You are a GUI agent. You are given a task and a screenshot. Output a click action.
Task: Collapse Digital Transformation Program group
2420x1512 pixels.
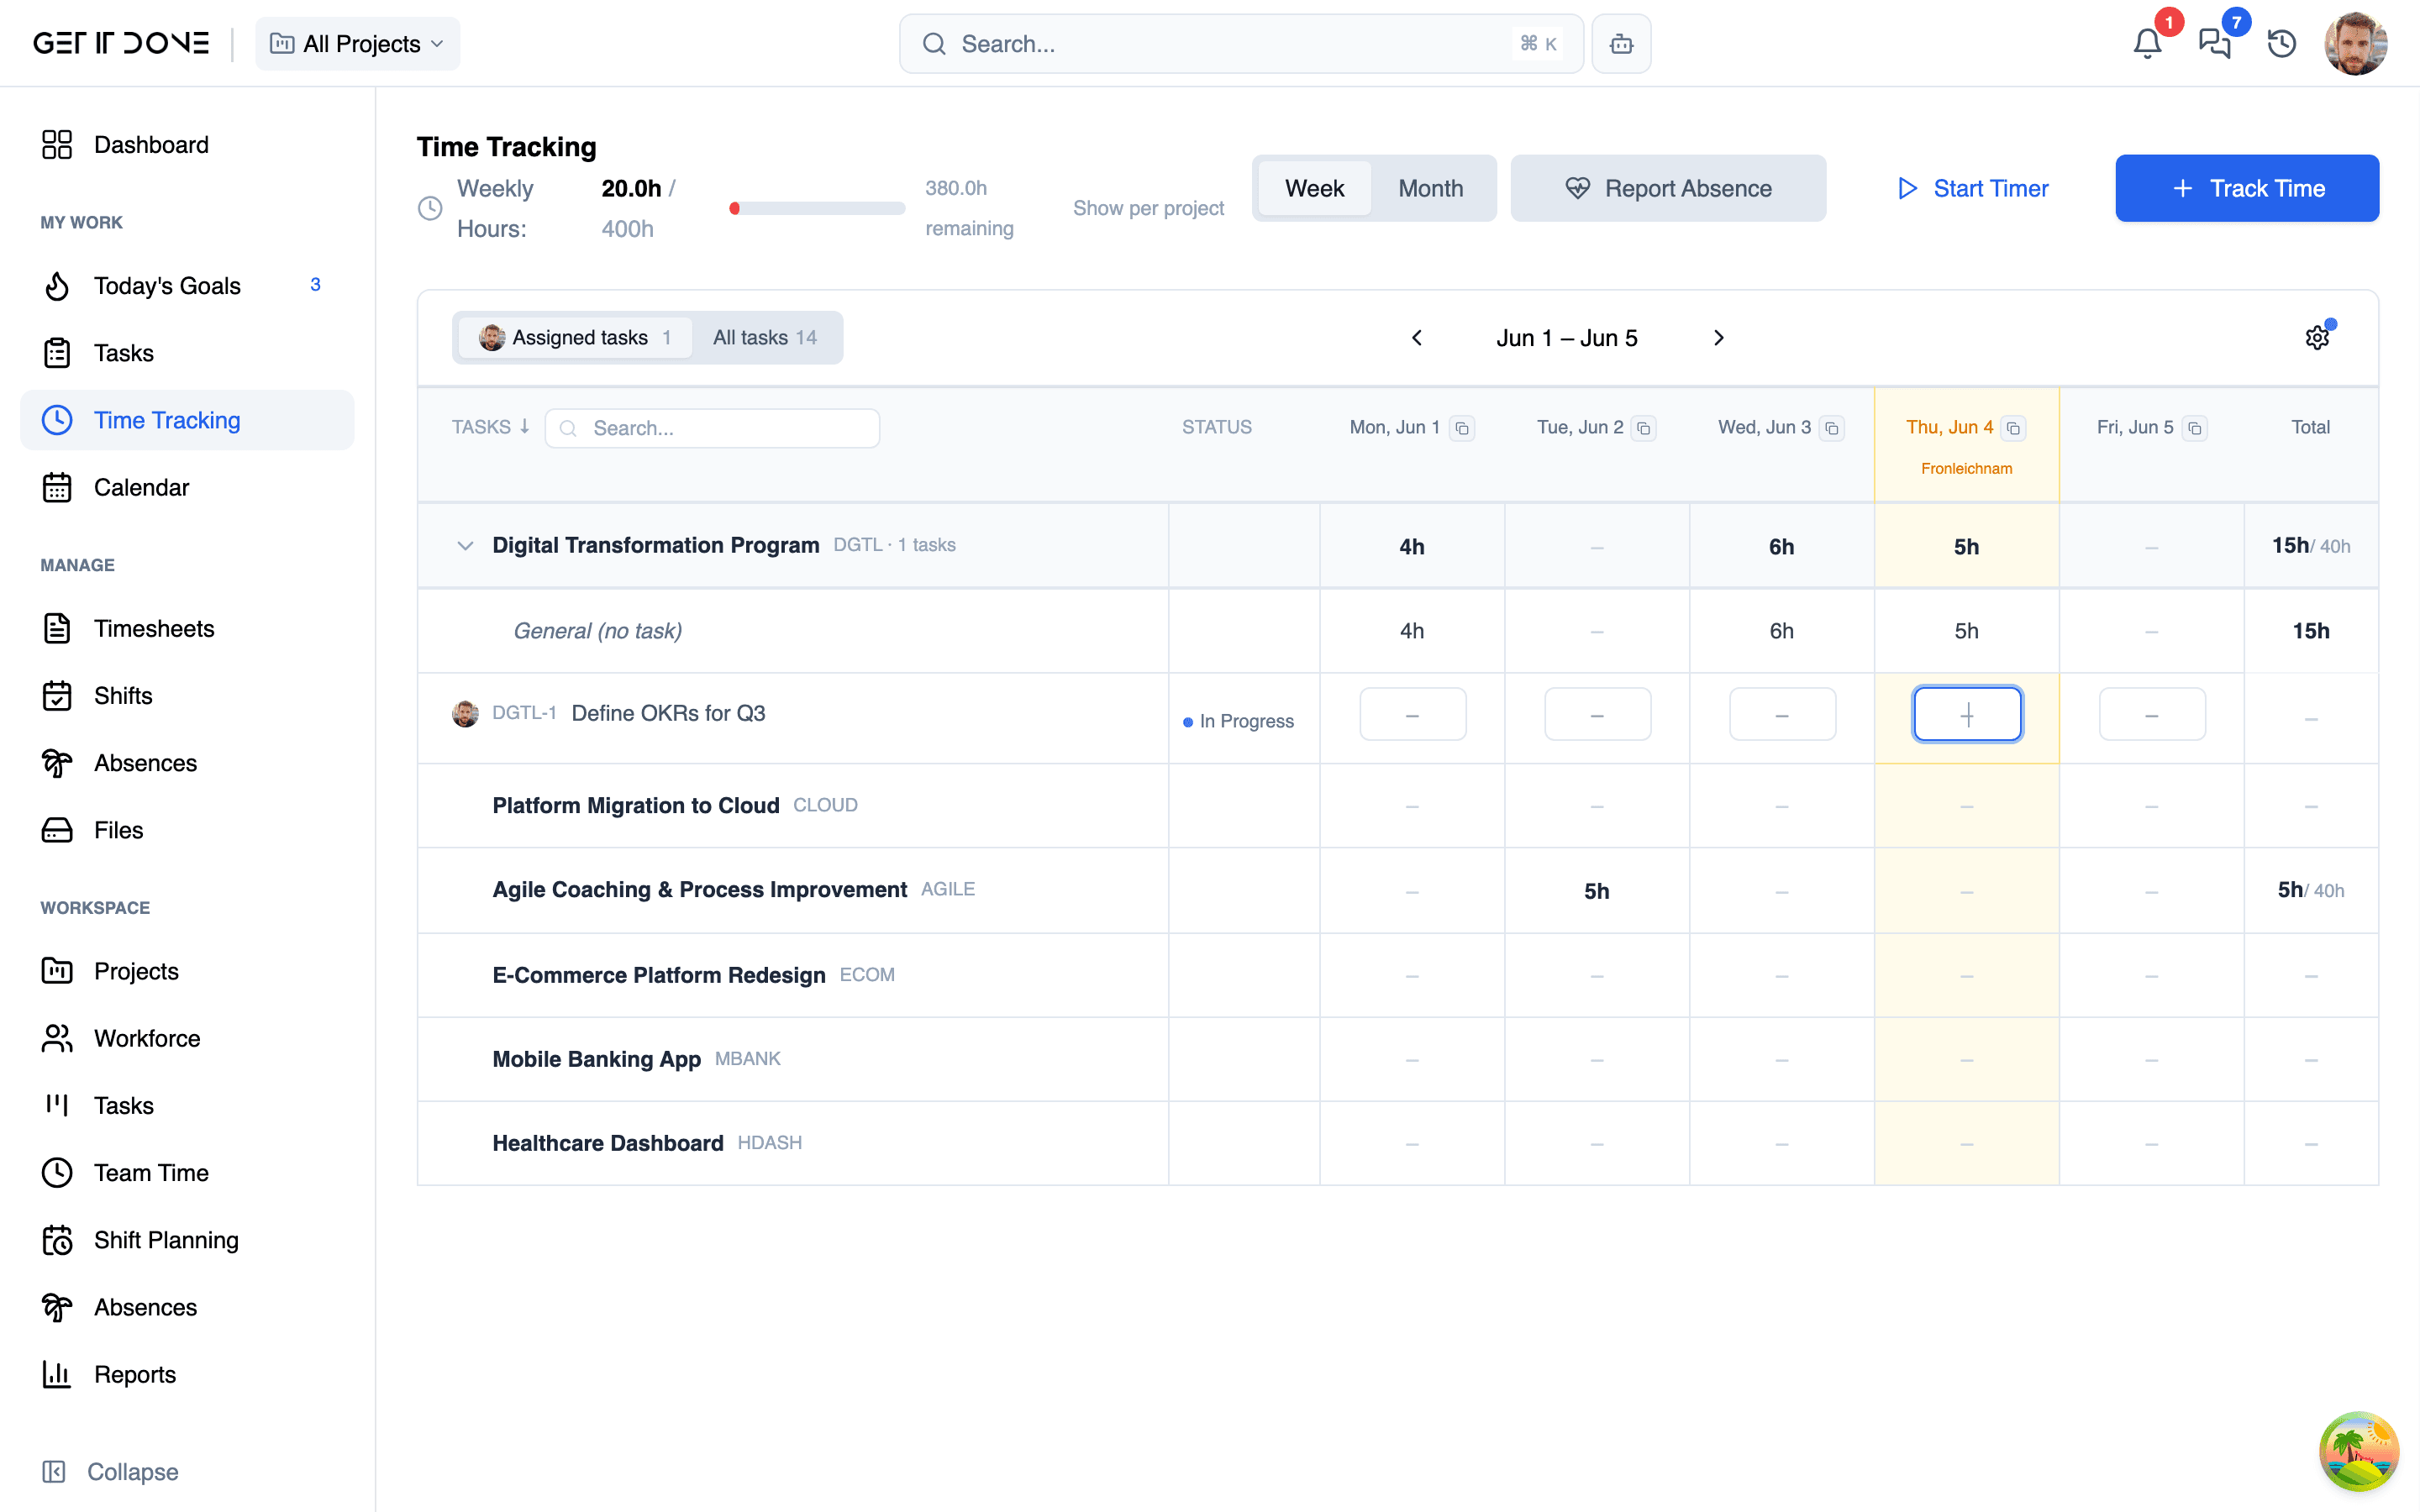[x=465, y=545]
